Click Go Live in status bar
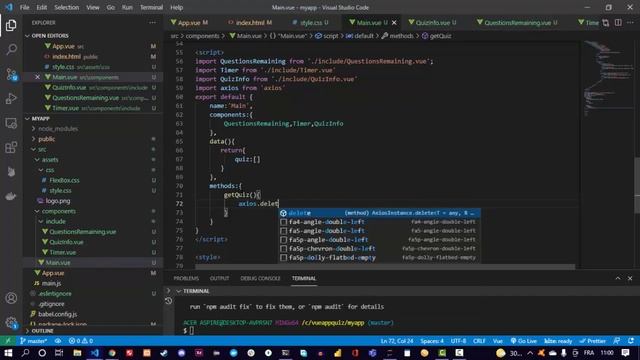640x360 pixels. pos(524,341)
